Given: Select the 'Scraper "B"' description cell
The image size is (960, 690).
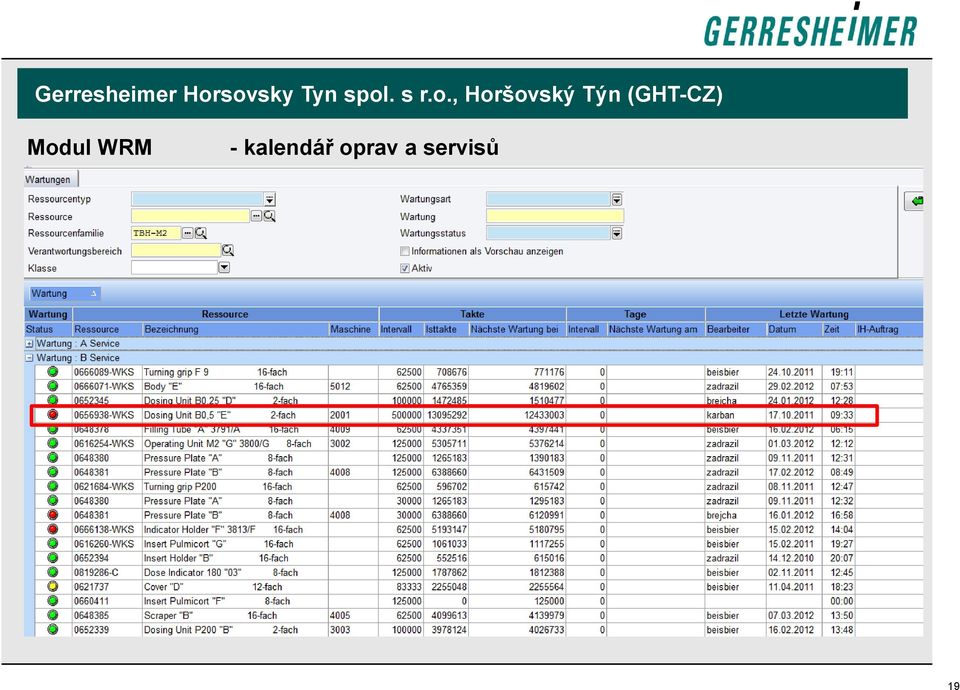Looking at the screenshot, I should click(235, 615).
